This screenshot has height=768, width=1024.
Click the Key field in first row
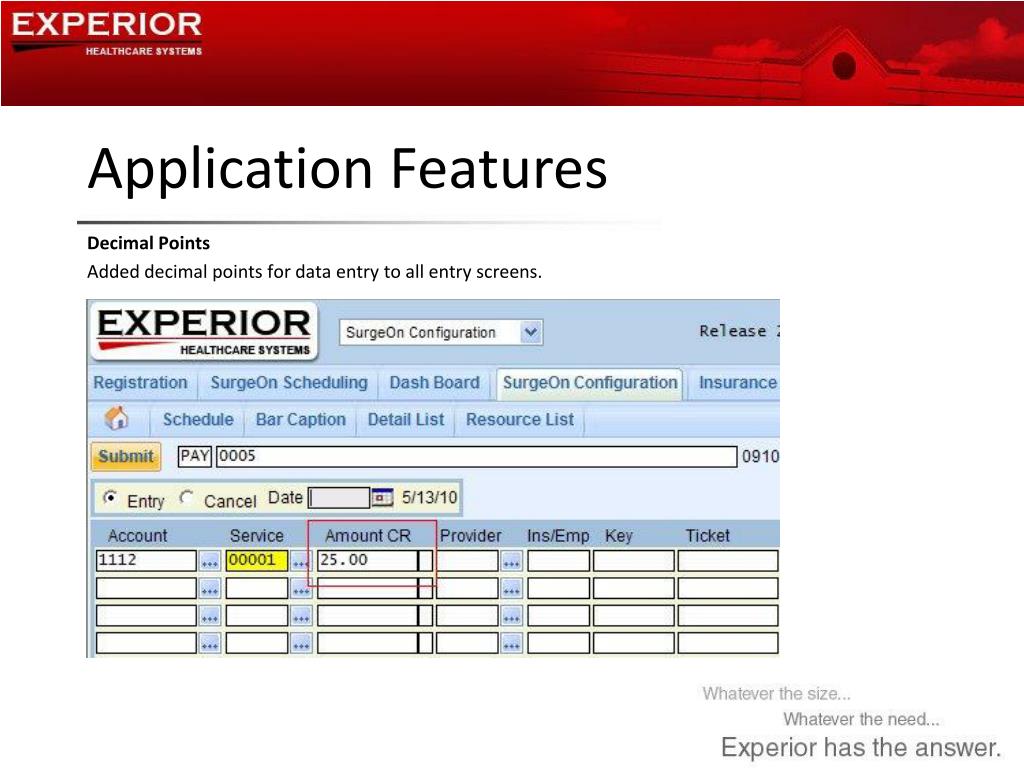633,560
